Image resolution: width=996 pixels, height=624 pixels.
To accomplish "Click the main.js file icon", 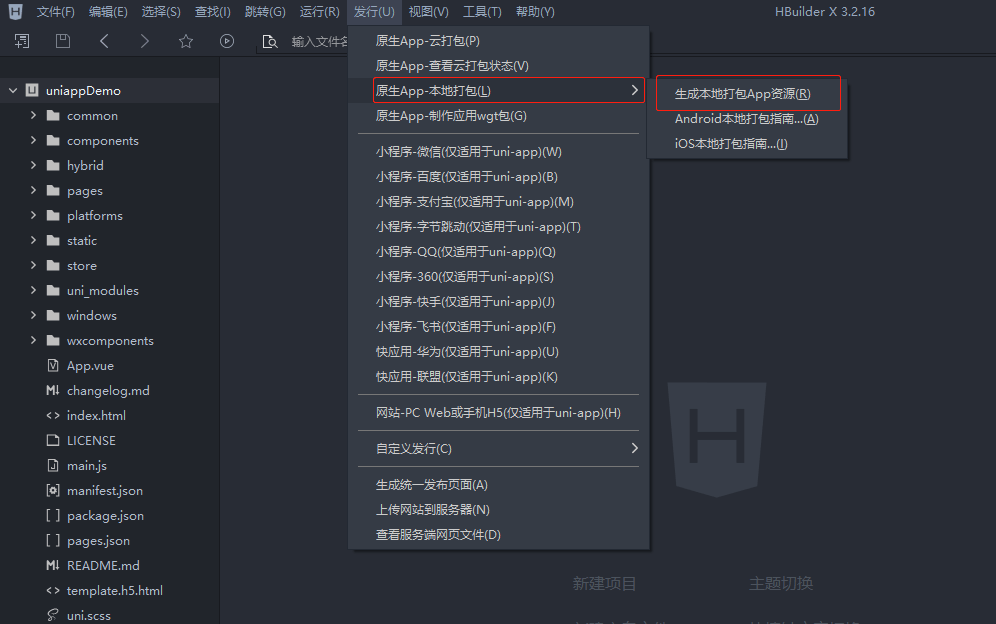I will [53, 465].
